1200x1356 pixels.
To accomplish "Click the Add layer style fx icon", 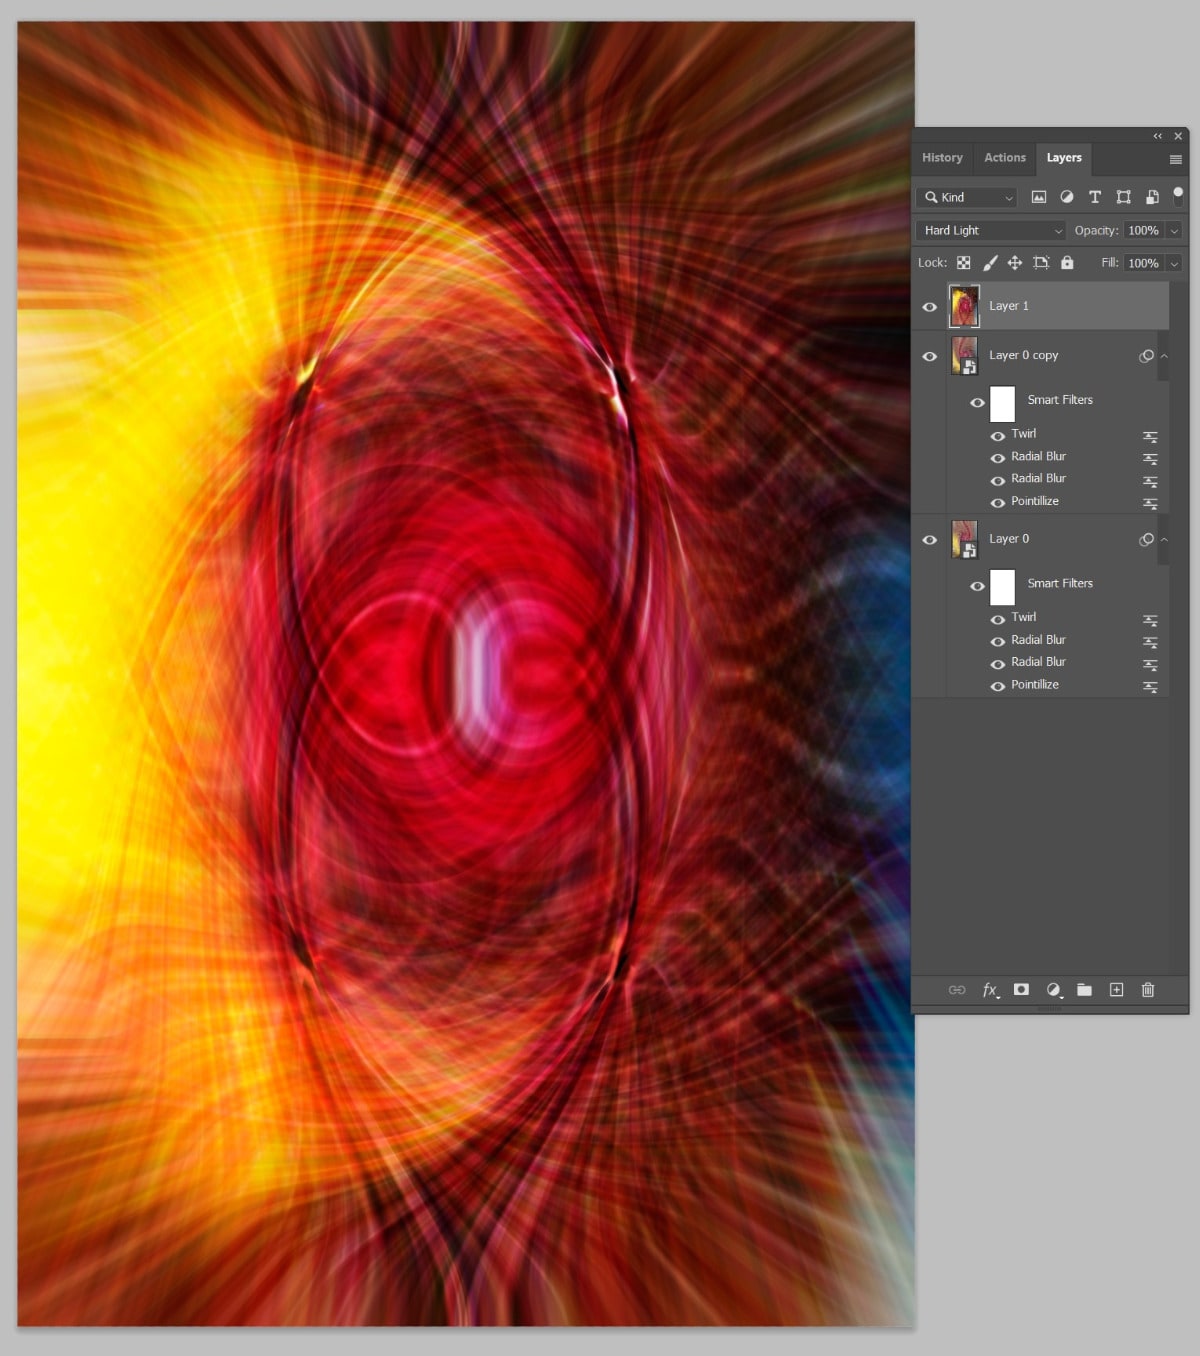I will pos(990,990).
